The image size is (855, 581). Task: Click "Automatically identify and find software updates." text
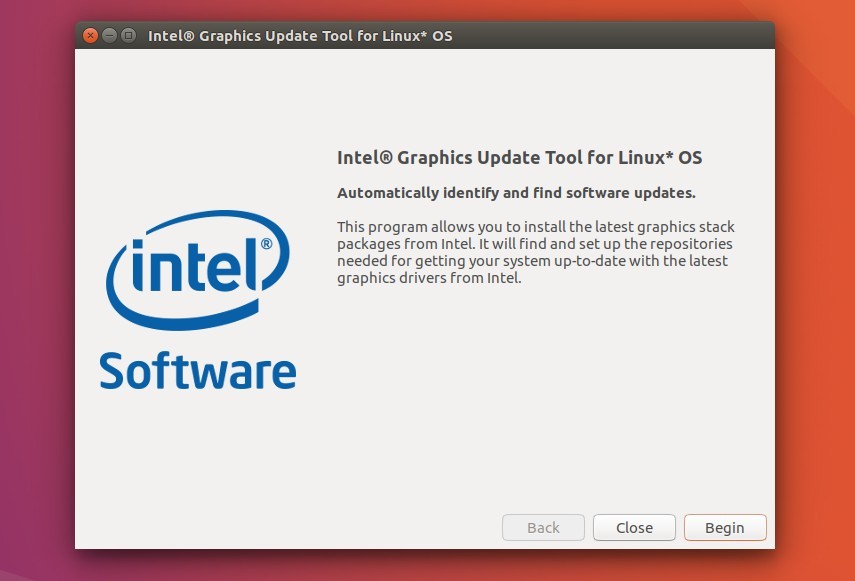(x=516, y=193)
